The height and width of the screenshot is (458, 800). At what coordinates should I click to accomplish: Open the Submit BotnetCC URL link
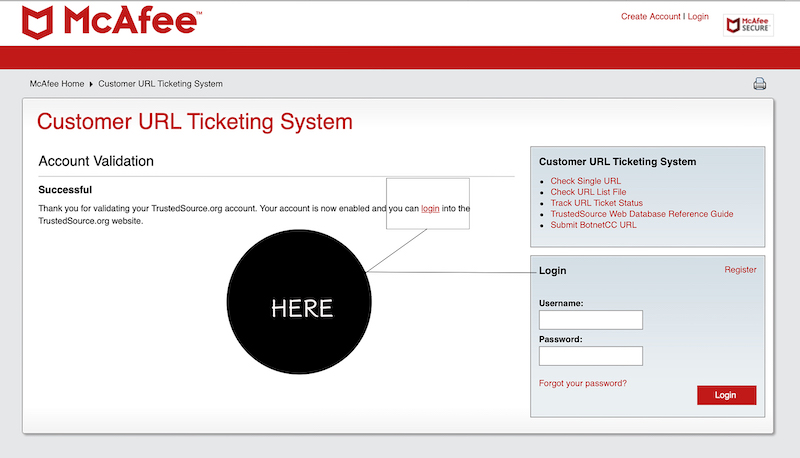coord(593,225)
